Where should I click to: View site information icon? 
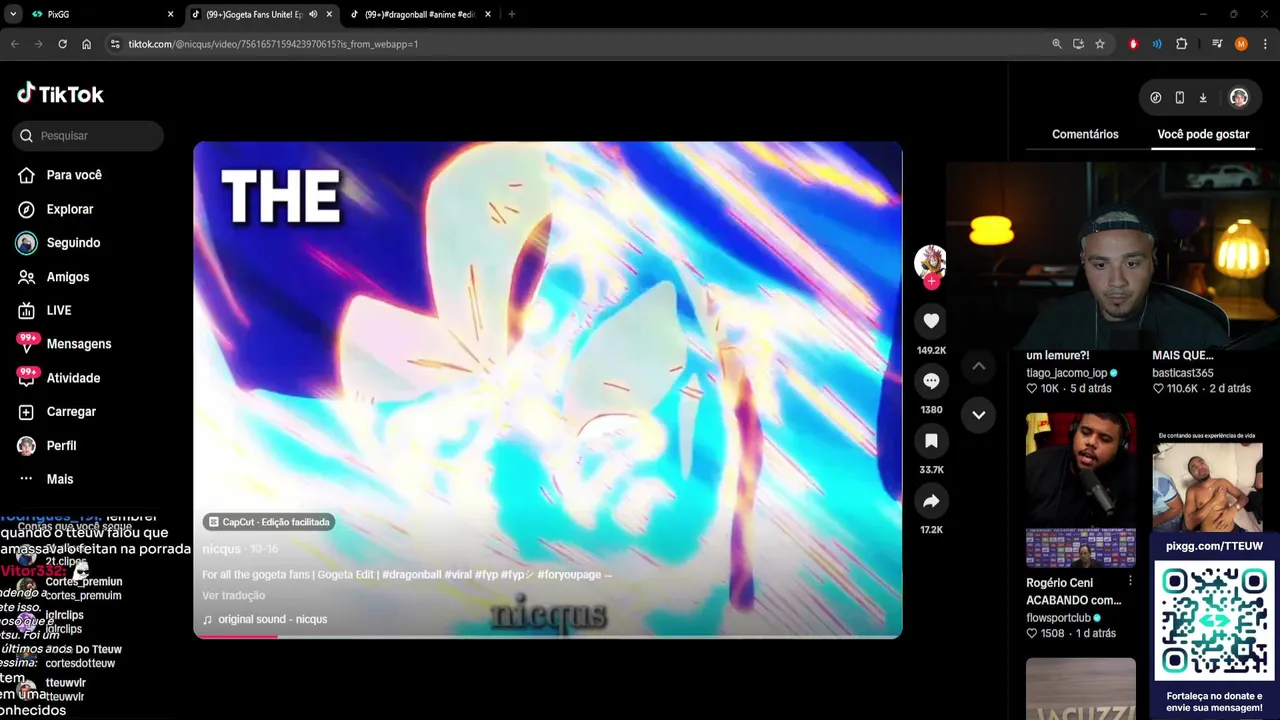115,44
